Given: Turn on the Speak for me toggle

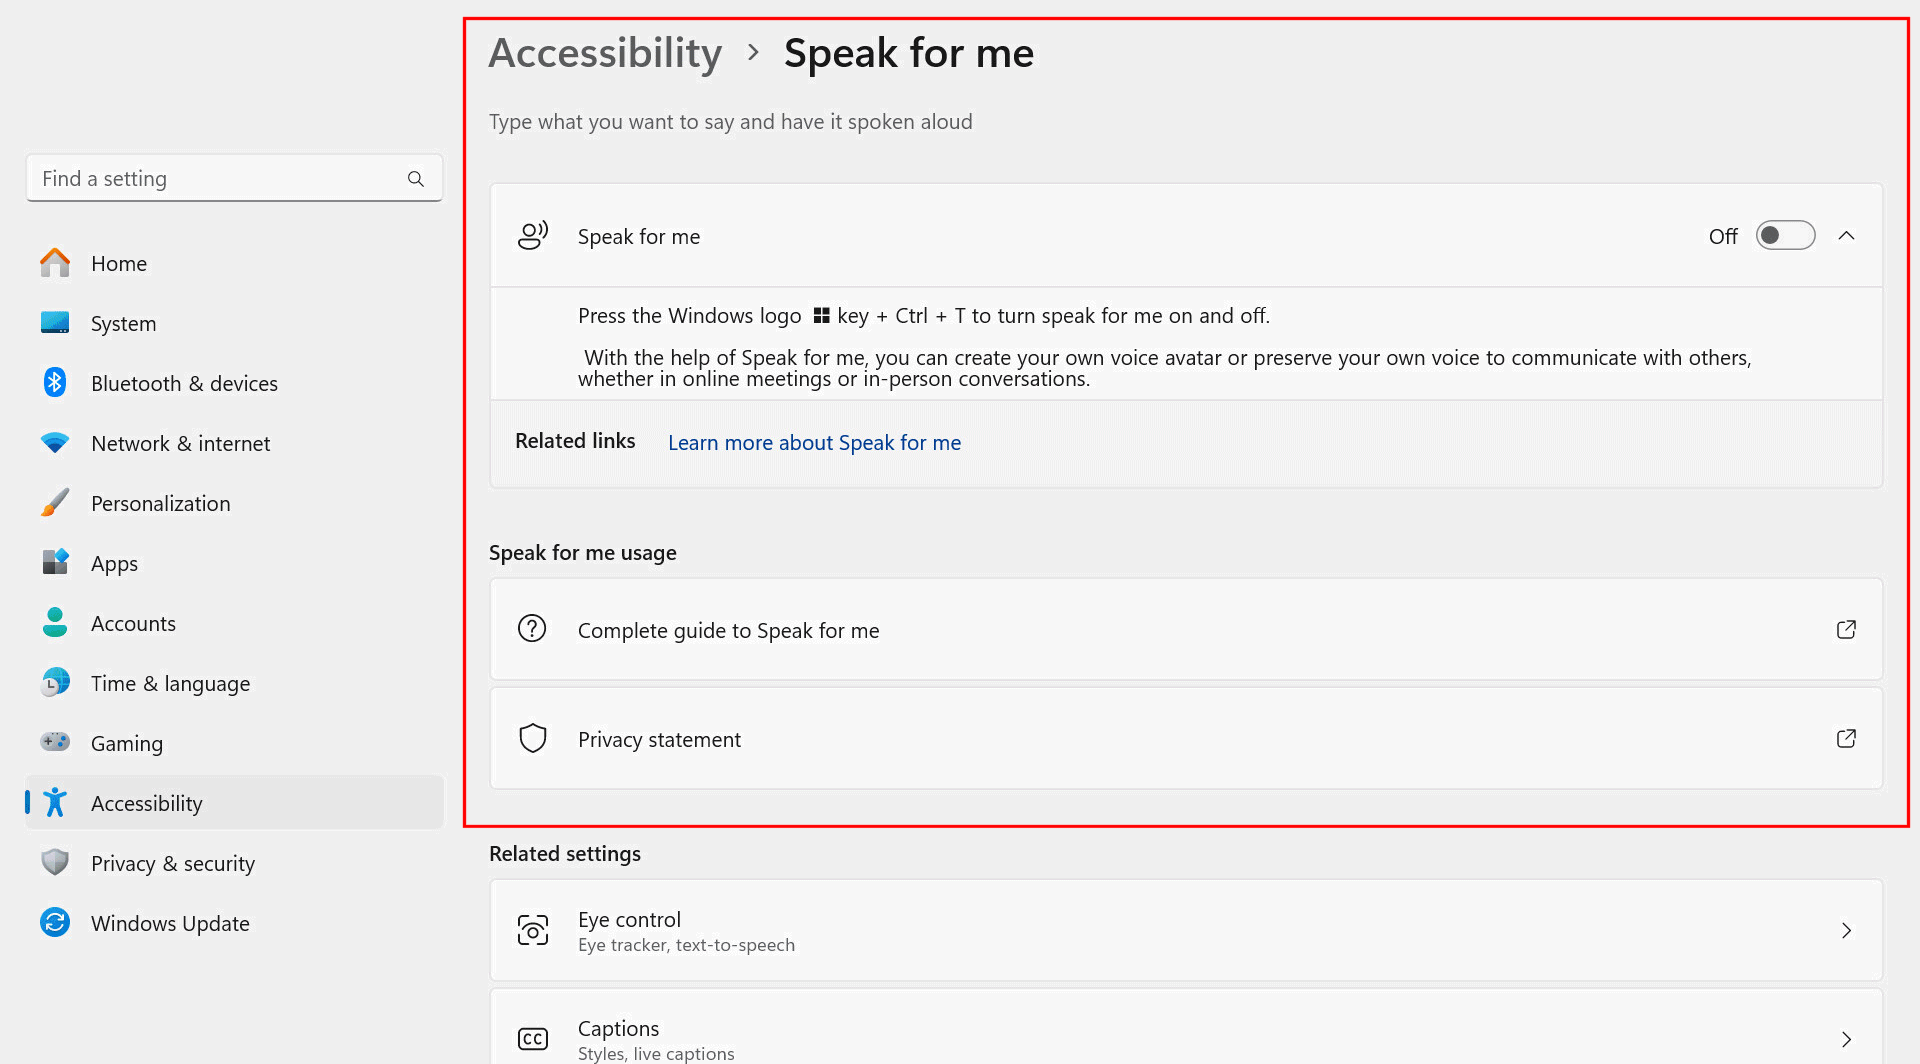Looking at the screenshot, I should tap(1786, 236).
